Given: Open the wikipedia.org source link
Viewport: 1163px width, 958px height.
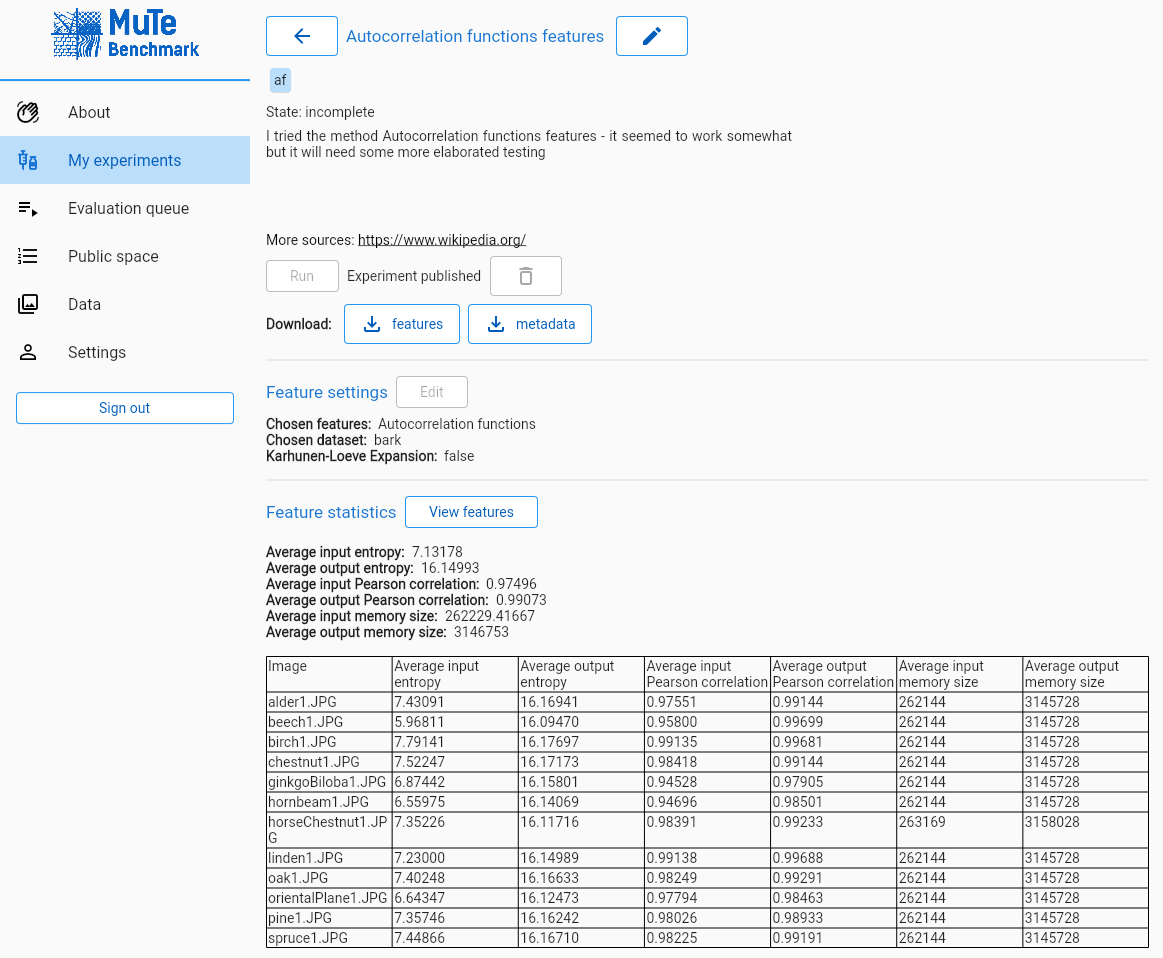Looking at the screenshot, I should (x=441, y=240).
